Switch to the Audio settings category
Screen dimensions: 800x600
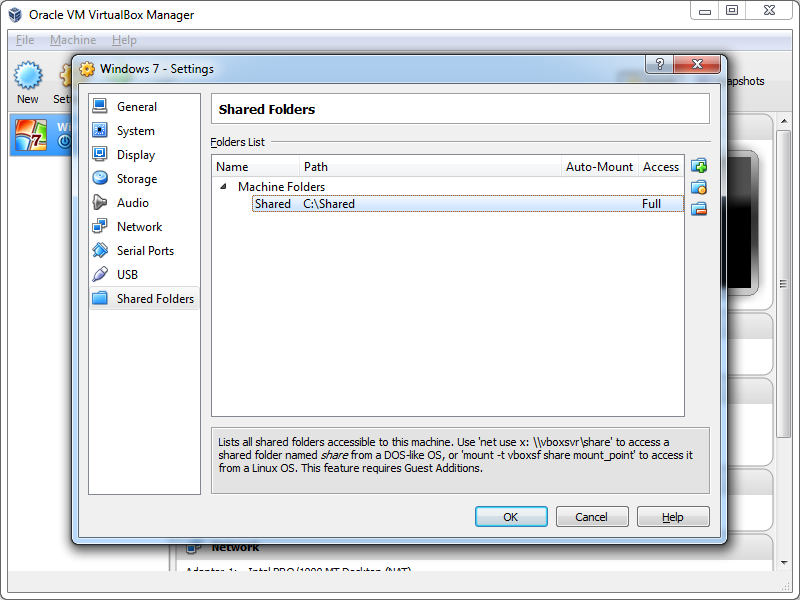(x=132, y=203)
